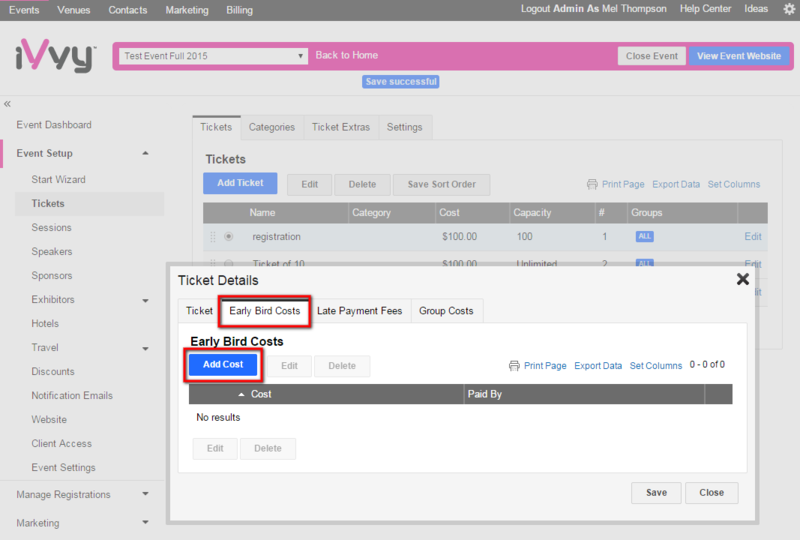
Task: Open the Group Costs tab
Action: tap(446, 311)
